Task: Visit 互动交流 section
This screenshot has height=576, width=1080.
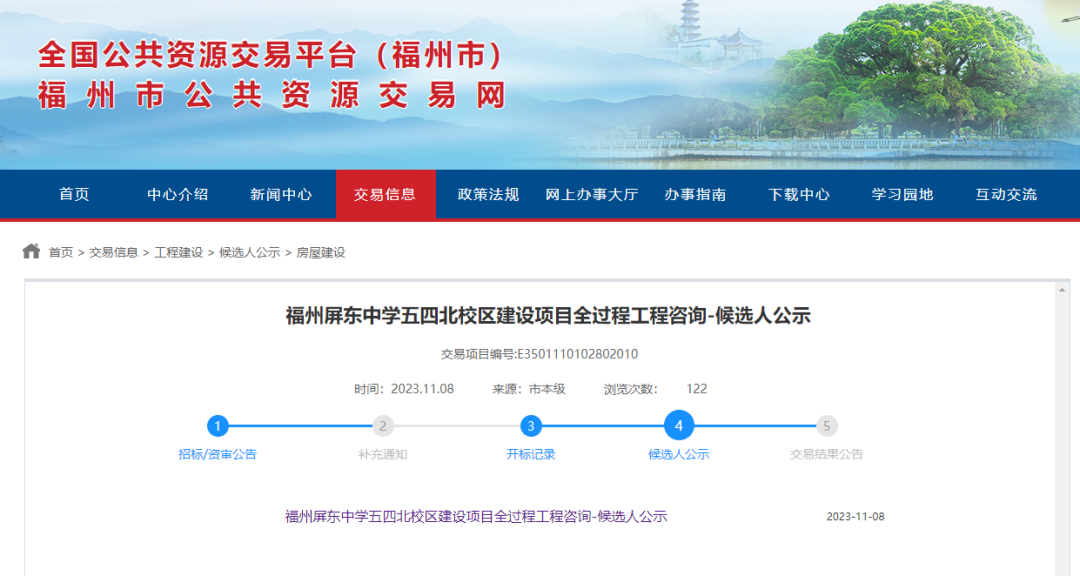Action: tap(1003, 195)
